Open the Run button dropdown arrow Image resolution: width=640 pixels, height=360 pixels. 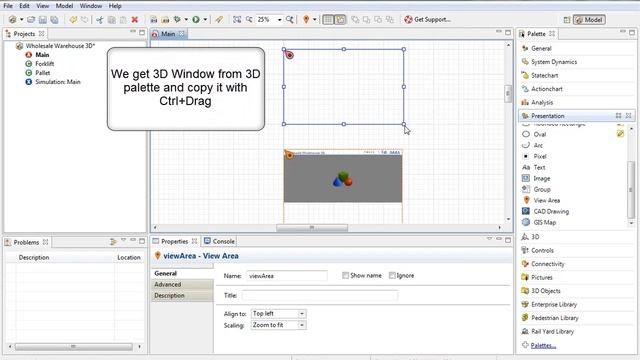(x=205, y=19)
